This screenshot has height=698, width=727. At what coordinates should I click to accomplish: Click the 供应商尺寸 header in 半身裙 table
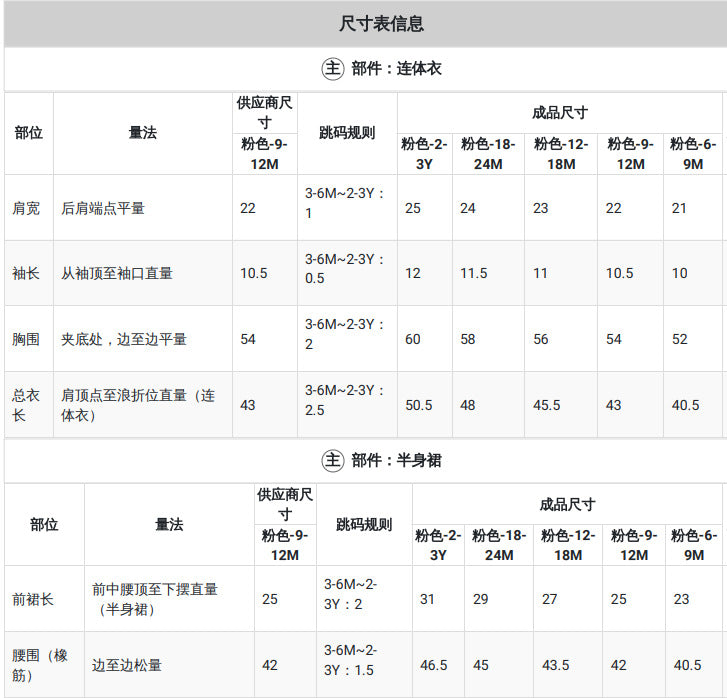(285, 504)
